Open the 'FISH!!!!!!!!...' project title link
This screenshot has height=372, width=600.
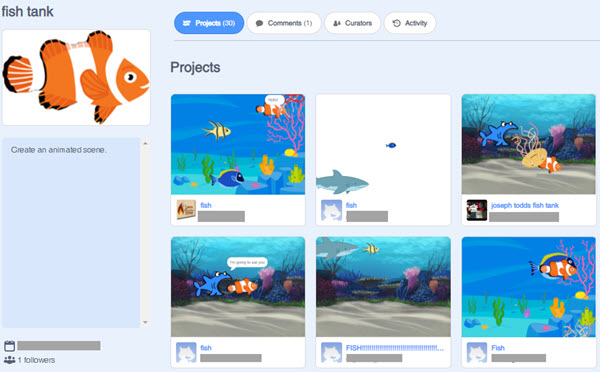395,348
